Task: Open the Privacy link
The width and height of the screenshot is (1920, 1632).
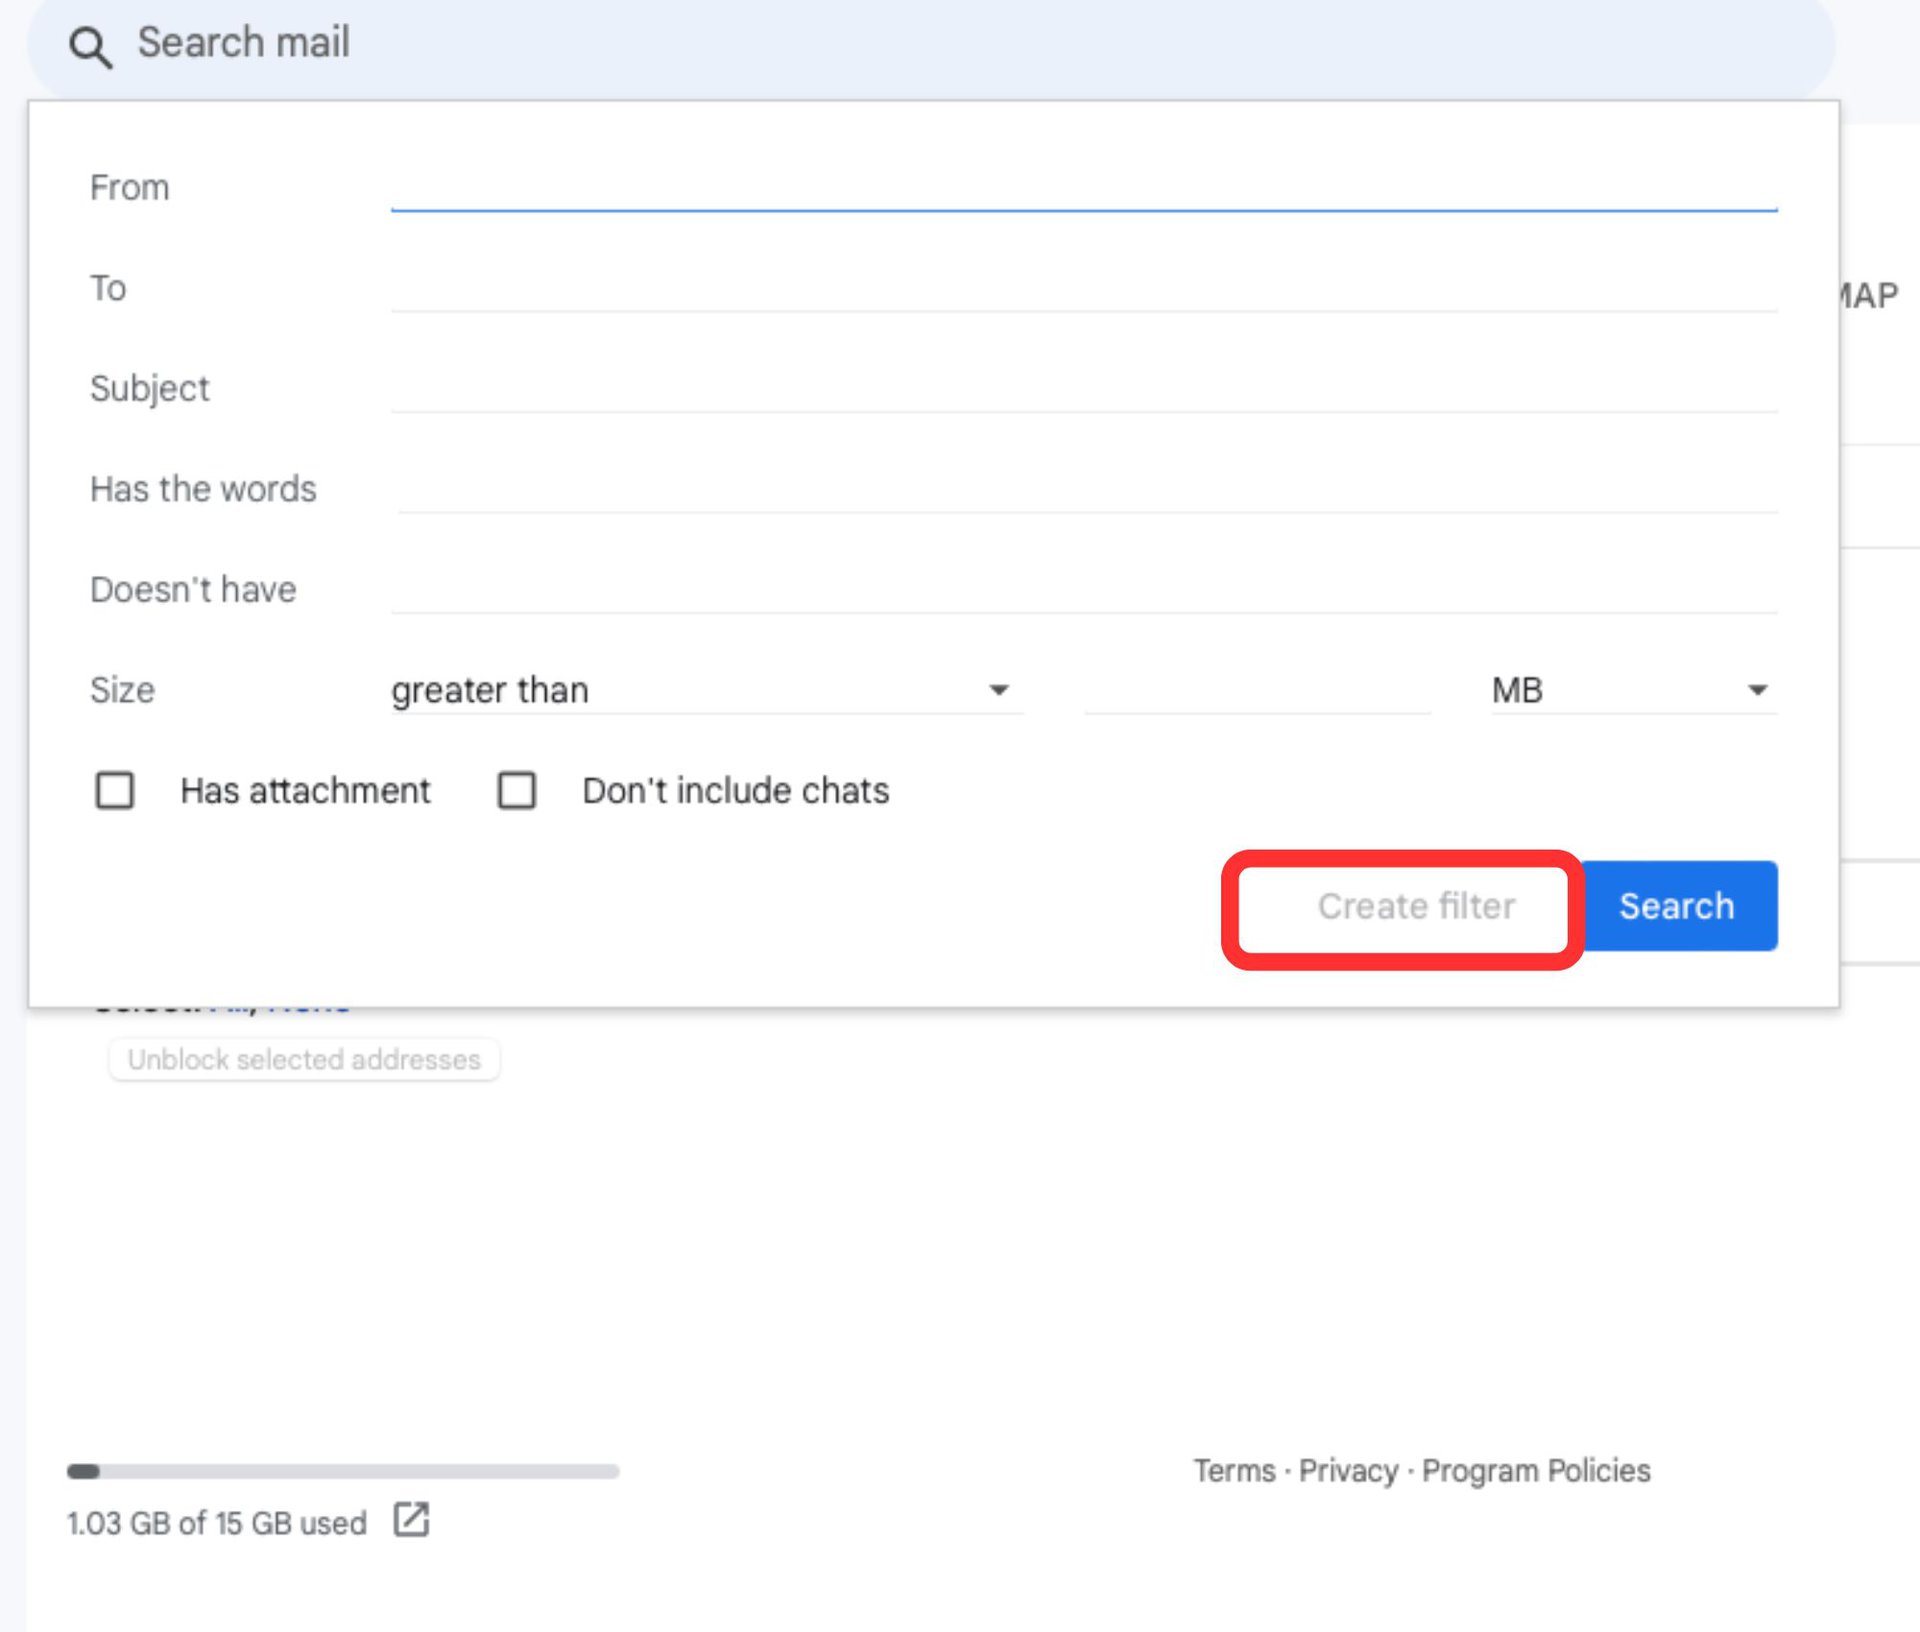Action: point(1348,1470)
